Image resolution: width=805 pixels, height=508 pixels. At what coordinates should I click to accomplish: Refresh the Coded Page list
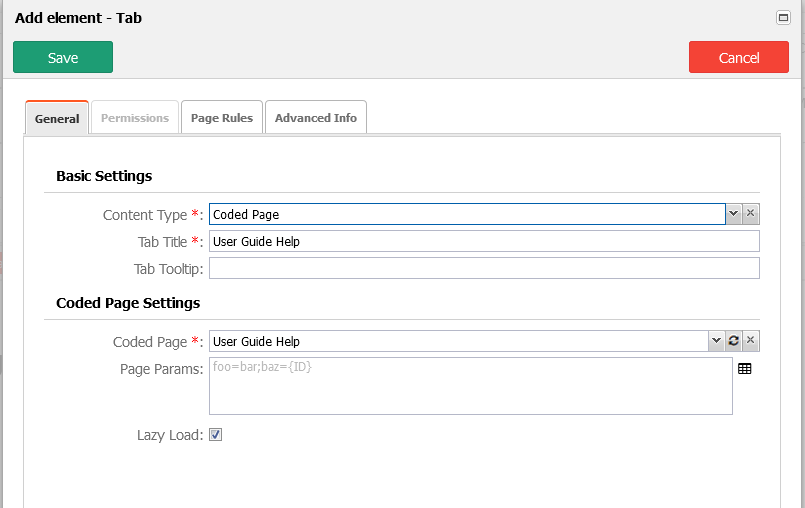pyautogui.click(x=734, y=341)
